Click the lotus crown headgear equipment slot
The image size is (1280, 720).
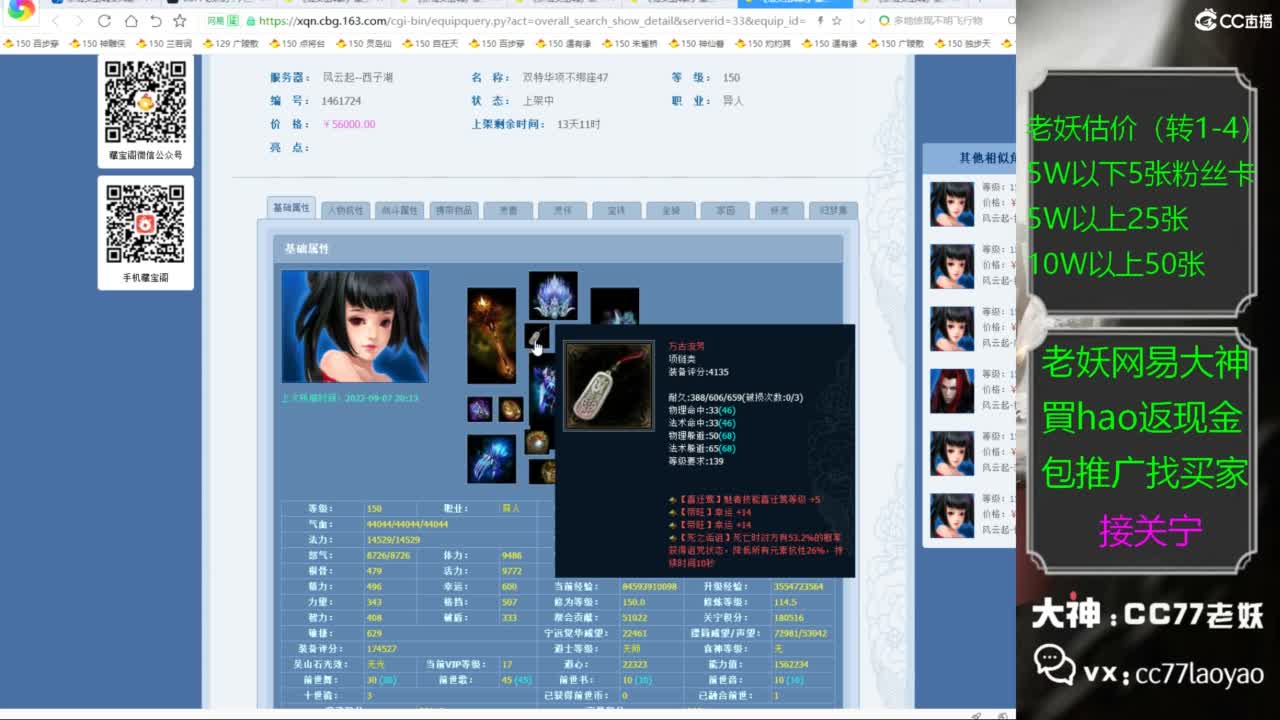click(x=553, y=296)
